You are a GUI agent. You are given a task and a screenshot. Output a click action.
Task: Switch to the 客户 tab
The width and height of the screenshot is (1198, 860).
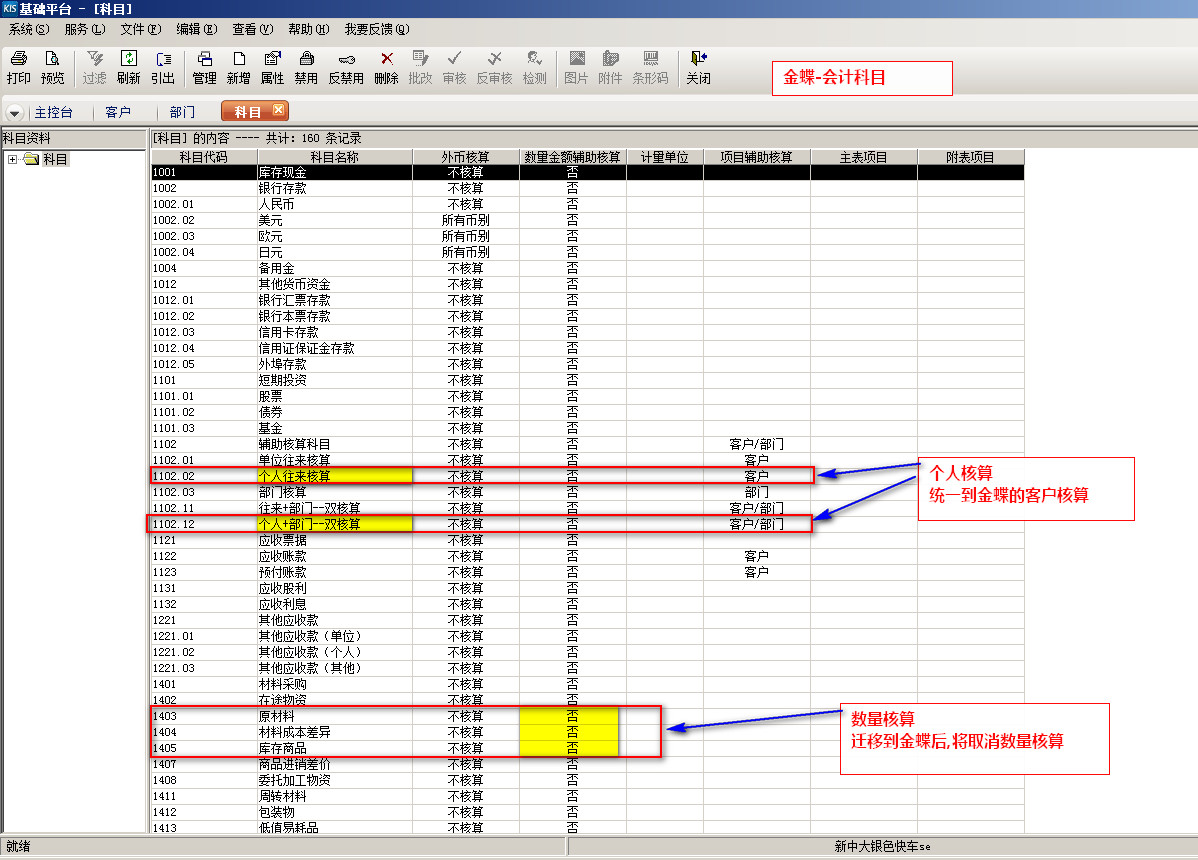118,113
